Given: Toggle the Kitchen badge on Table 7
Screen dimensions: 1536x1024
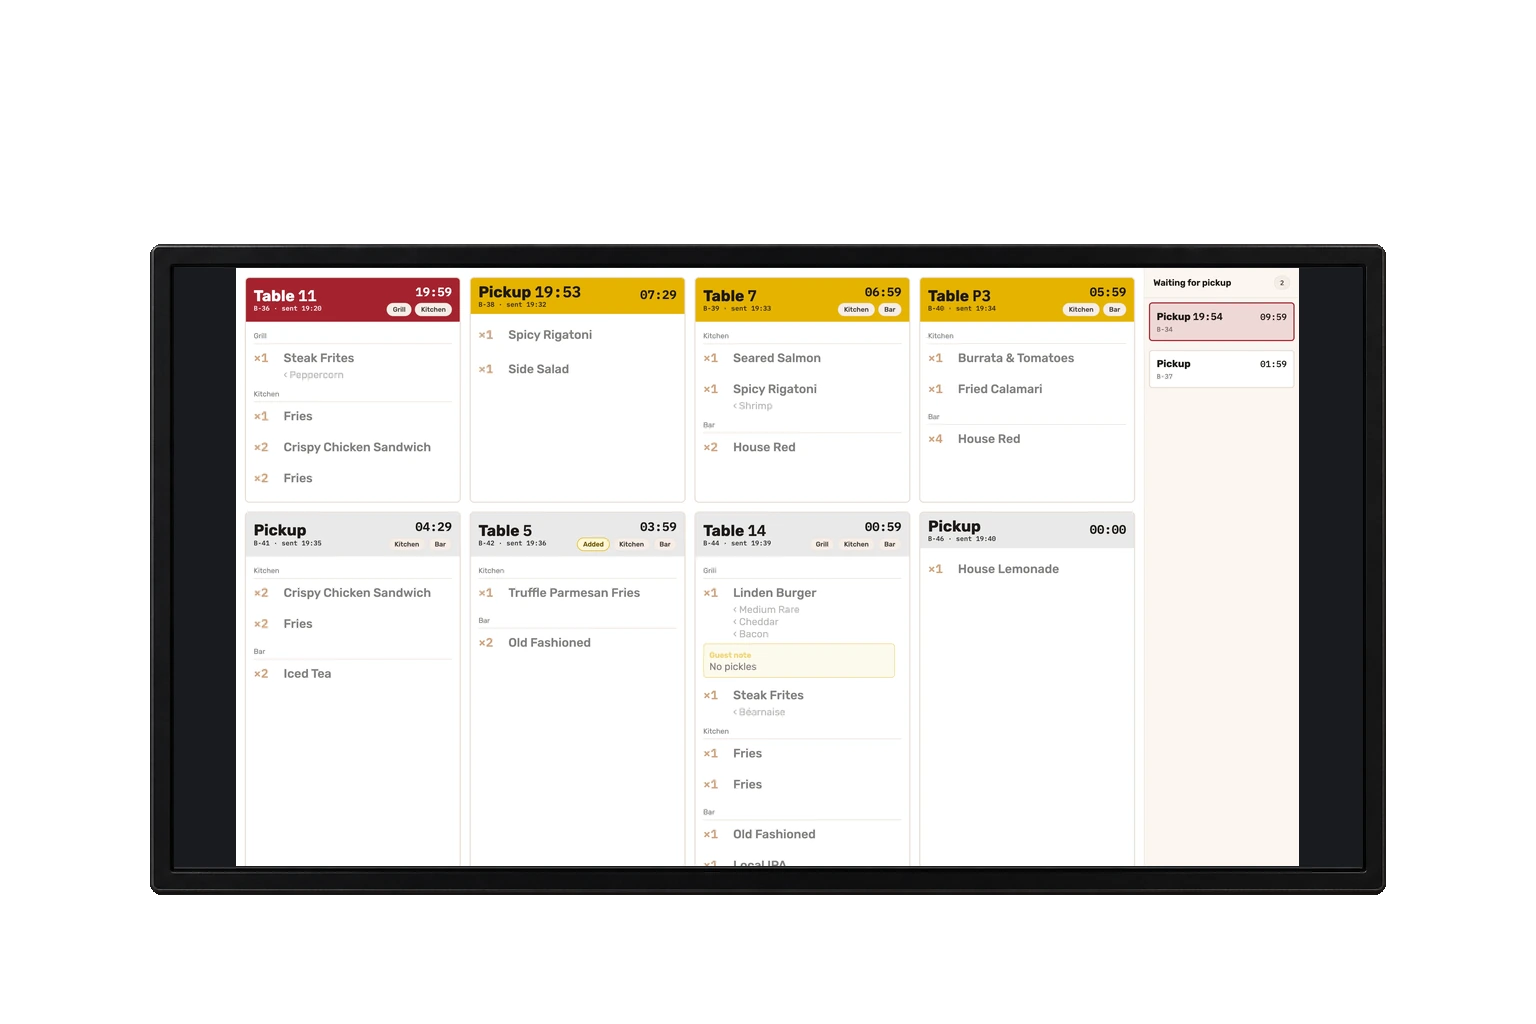Looking at the screenshot, I should pyautogui.click(x=856, y=310).
